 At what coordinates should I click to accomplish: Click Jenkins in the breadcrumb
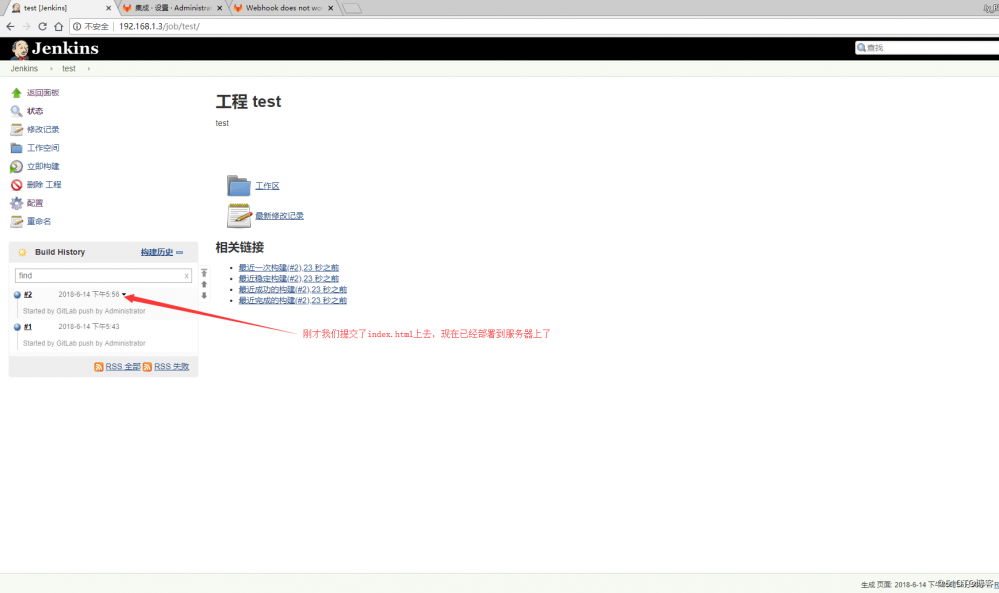(24, 69)
